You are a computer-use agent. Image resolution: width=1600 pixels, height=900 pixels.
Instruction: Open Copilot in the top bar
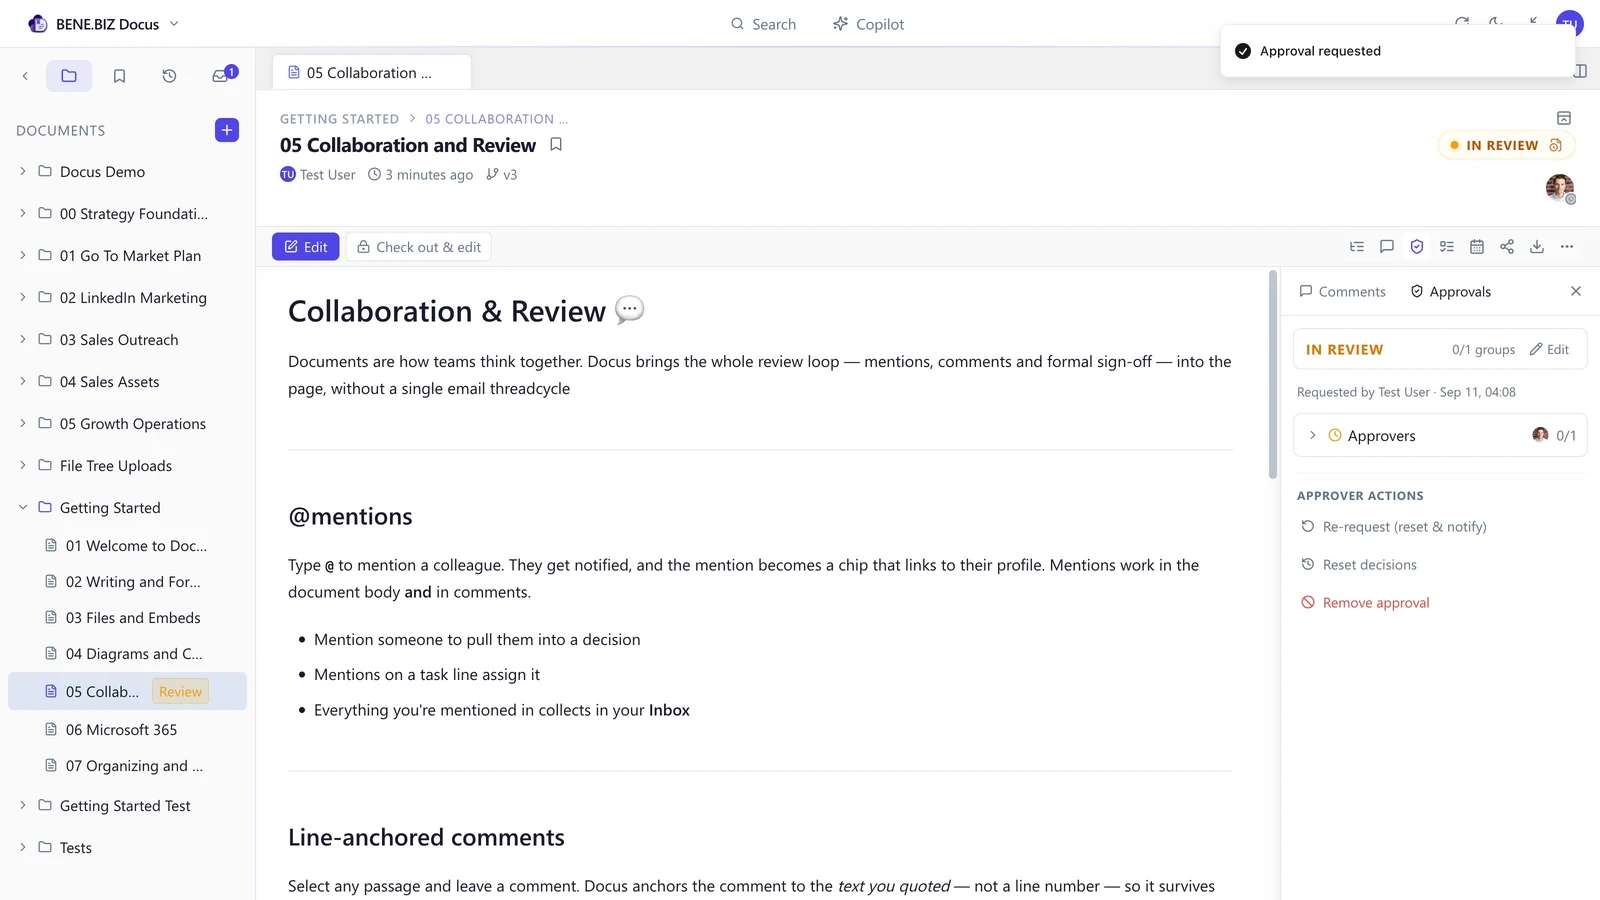pos(868,24)
